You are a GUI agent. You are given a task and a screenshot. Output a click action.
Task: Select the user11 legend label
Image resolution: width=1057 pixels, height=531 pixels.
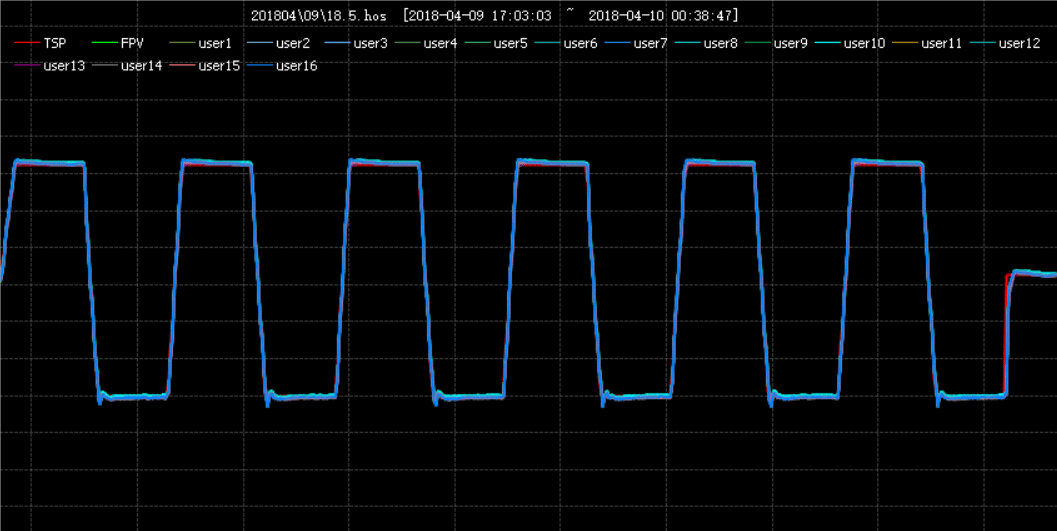click(x=942, y=43)
